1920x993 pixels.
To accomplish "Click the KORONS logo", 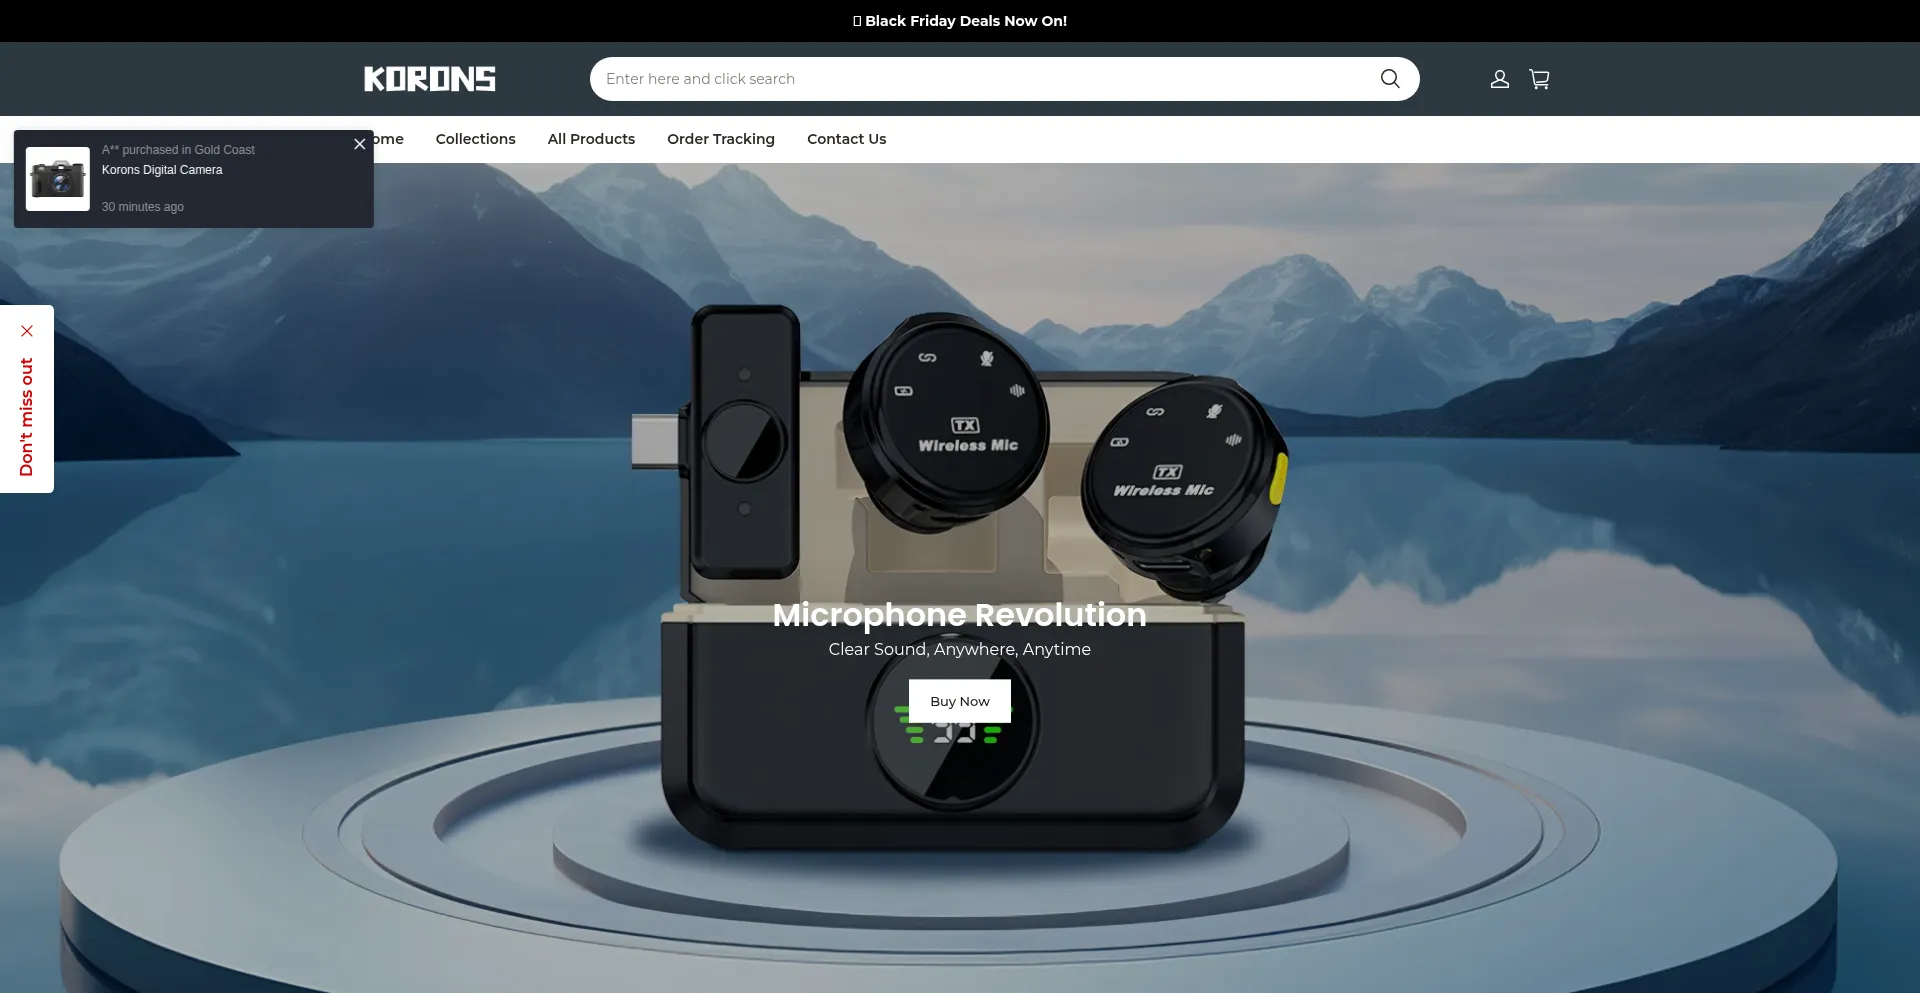I will pos(429,79).
